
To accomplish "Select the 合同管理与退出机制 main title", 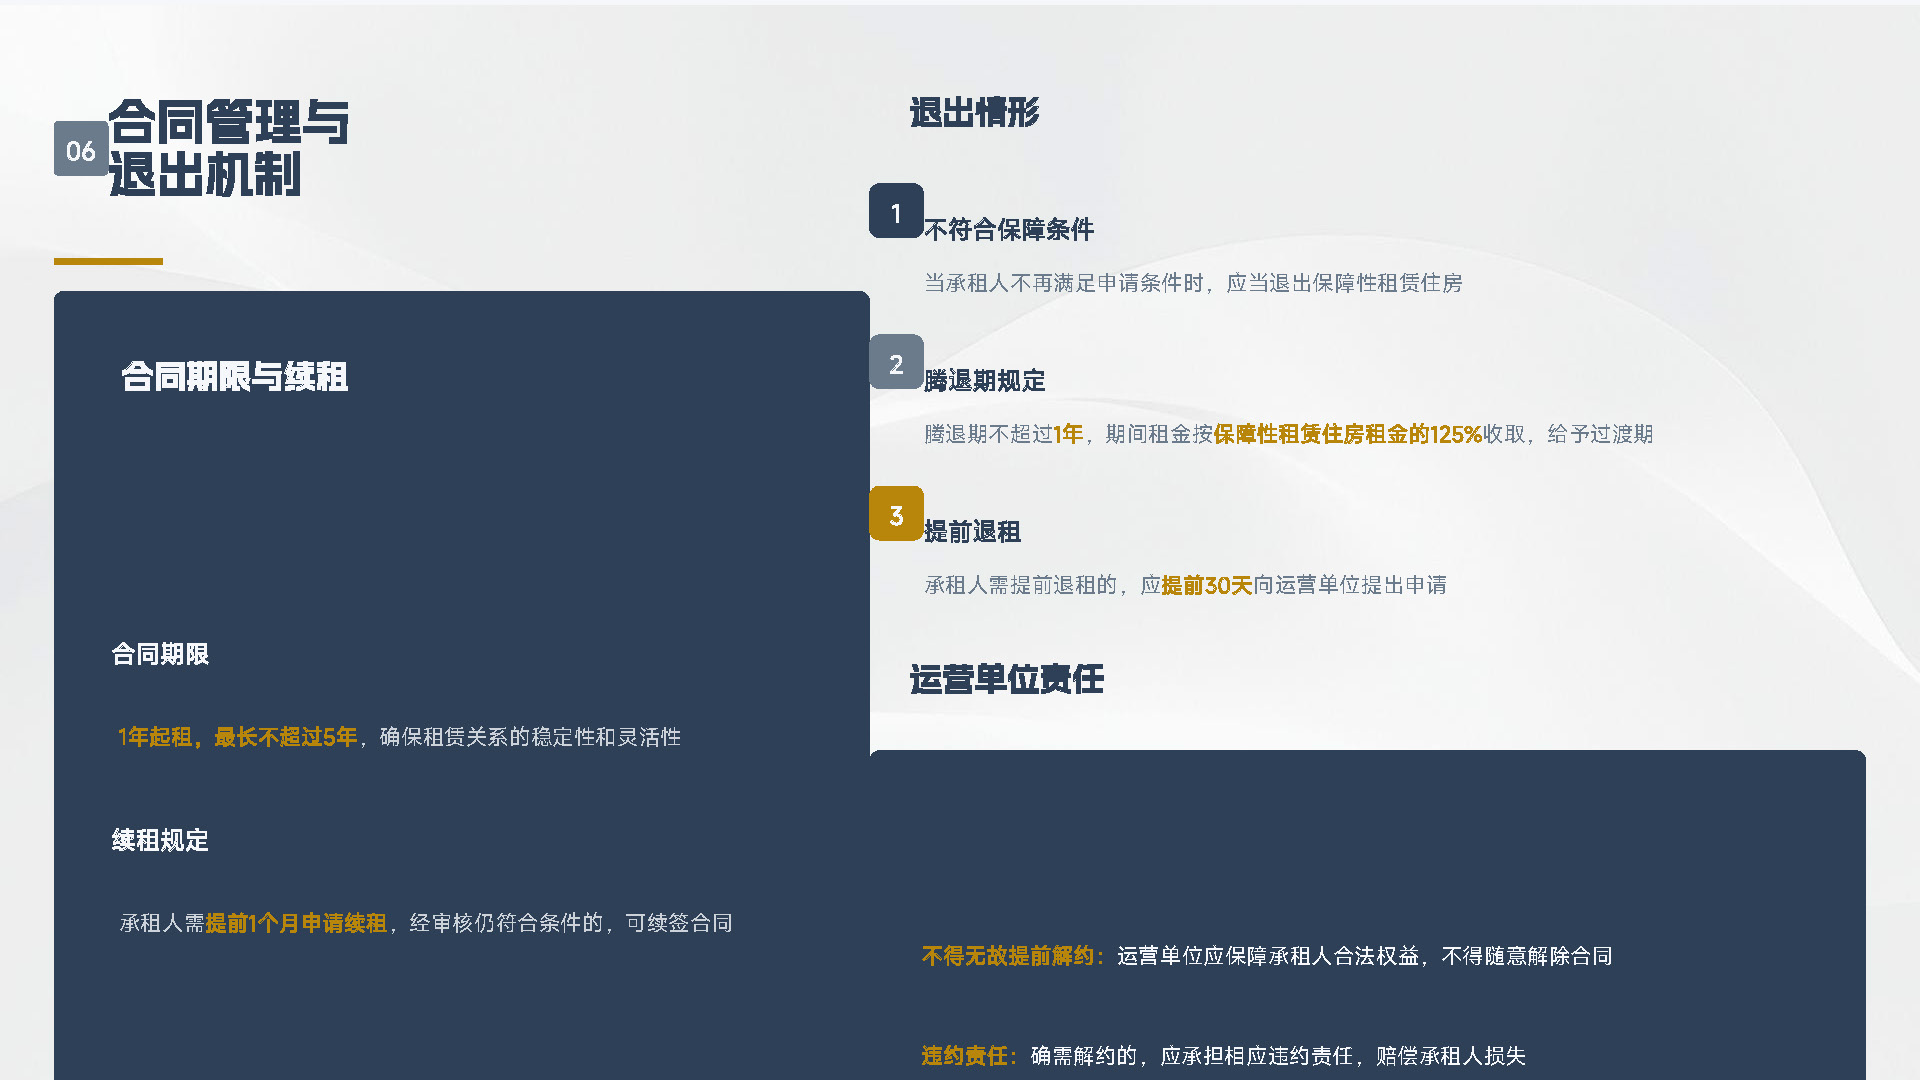I will pyautogui.click(x=228, y=148).
